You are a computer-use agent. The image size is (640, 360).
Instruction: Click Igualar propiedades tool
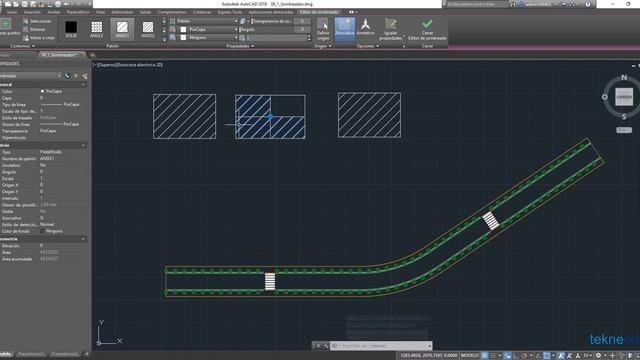[x=391, y=29]
